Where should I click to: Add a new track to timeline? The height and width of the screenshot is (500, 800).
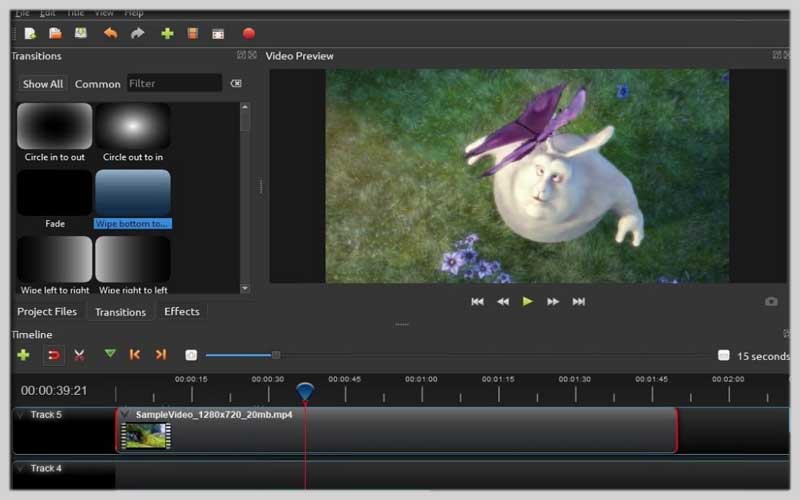23,355
